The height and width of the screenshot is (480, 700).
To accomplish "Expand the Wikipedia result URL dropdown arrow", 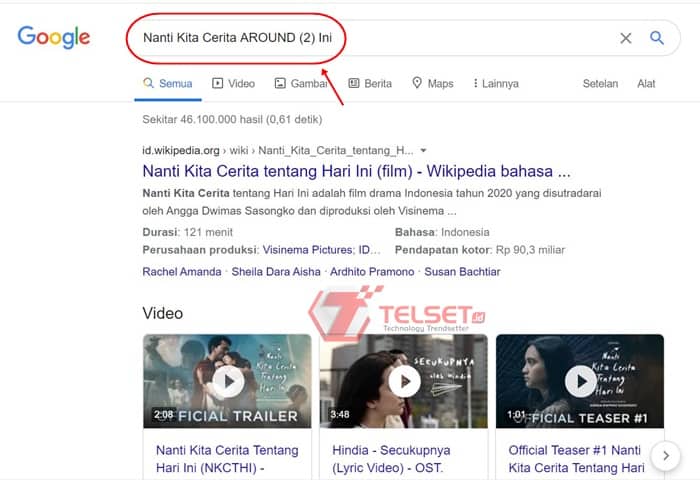I will coord(424,150).
